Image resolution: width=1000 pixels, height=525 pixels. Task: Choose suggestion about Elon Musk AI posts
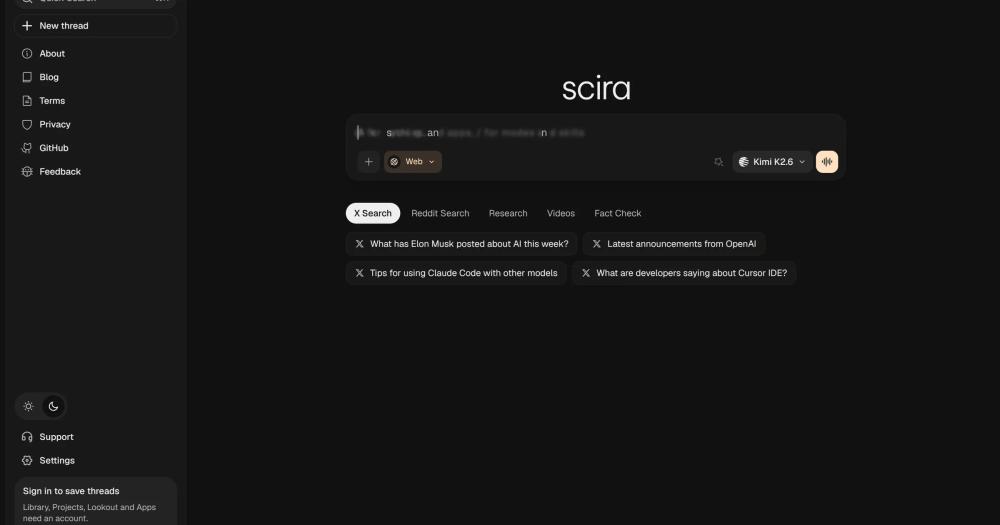tap(462, 244)
